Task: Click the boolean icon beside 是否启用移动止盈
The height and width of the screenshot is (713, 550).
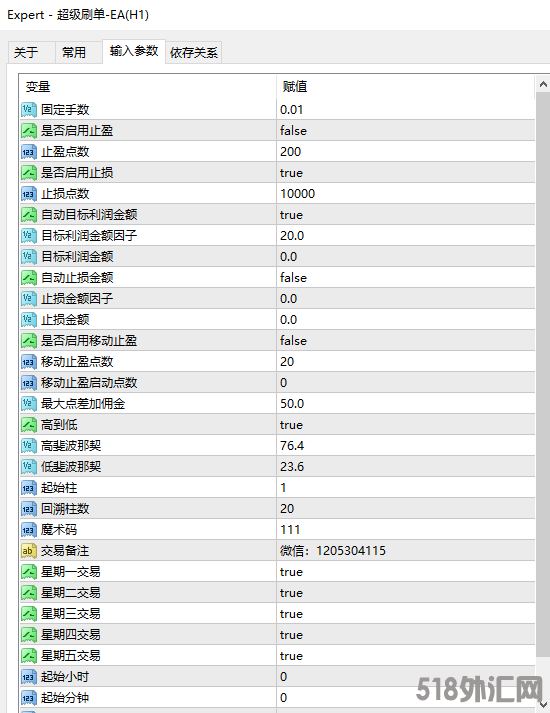Action: (29, 341)
